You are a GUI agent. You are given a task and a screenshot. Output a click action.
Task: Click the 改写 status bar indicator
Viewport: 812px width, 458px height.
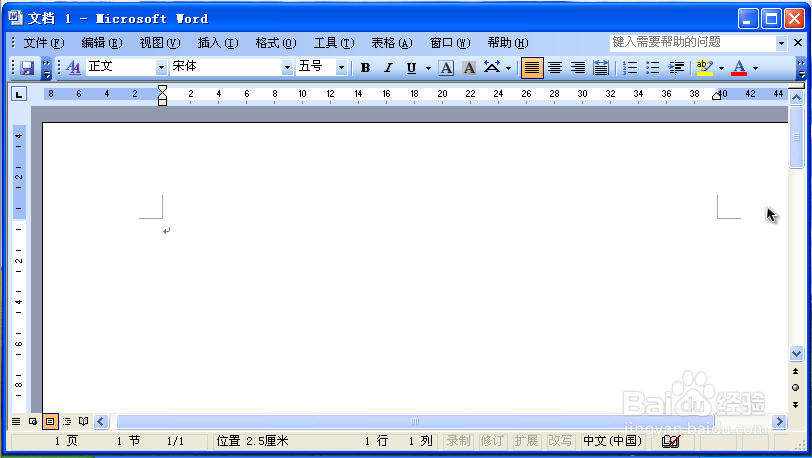(560, 441)
